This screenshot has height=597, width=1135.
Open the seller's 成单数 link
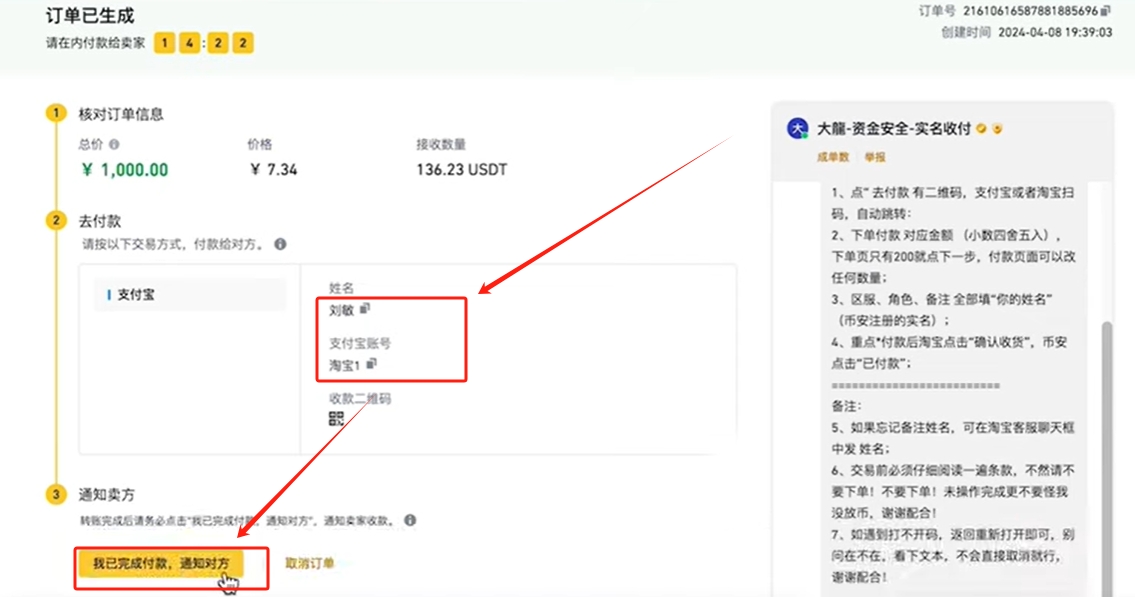(832, 157)
